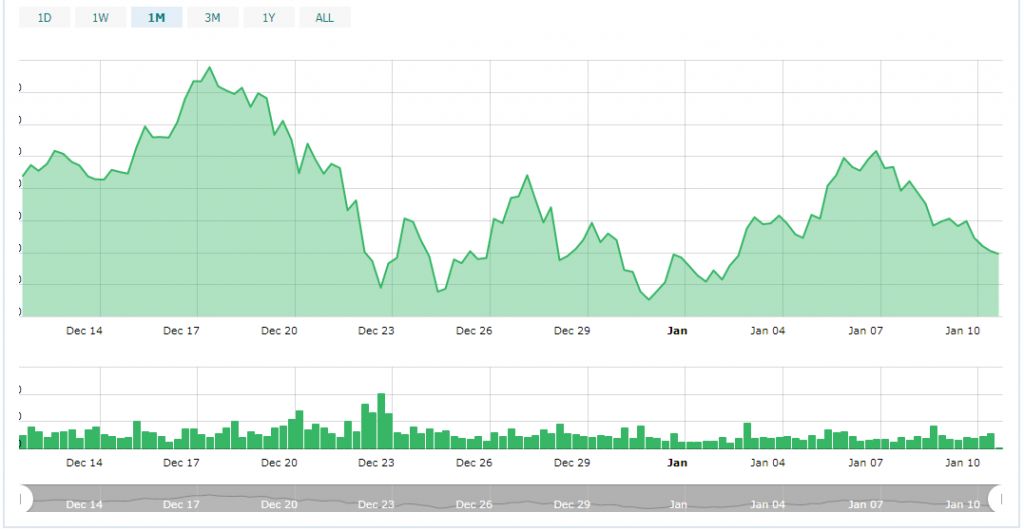Show the 3M time range
Image resolution: width=1024 pixels, height=531 pixels.
(x=212, y=17)
